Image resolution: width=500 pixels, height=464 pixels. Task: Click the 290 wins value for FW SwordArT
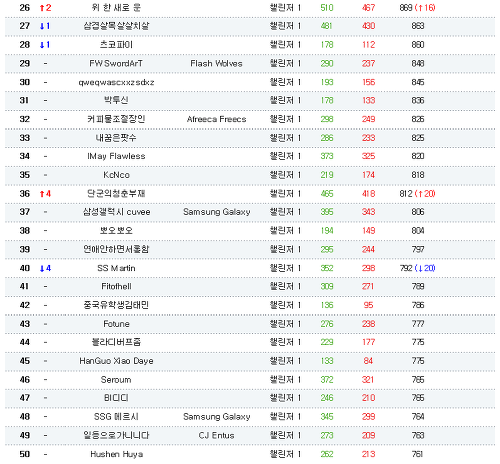tap(327, 63)
